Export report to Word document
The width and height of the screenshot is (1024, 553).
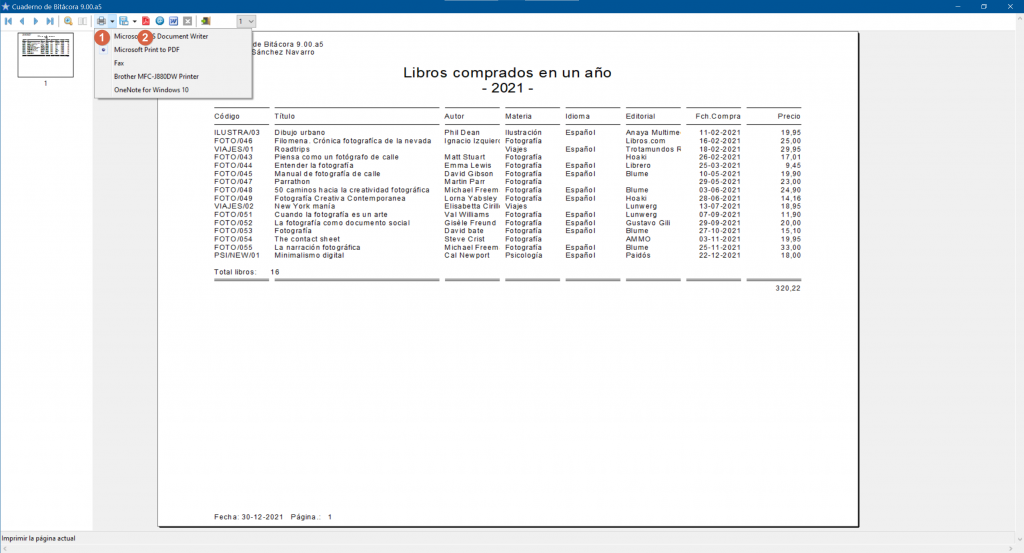click(x=173, y=21)
